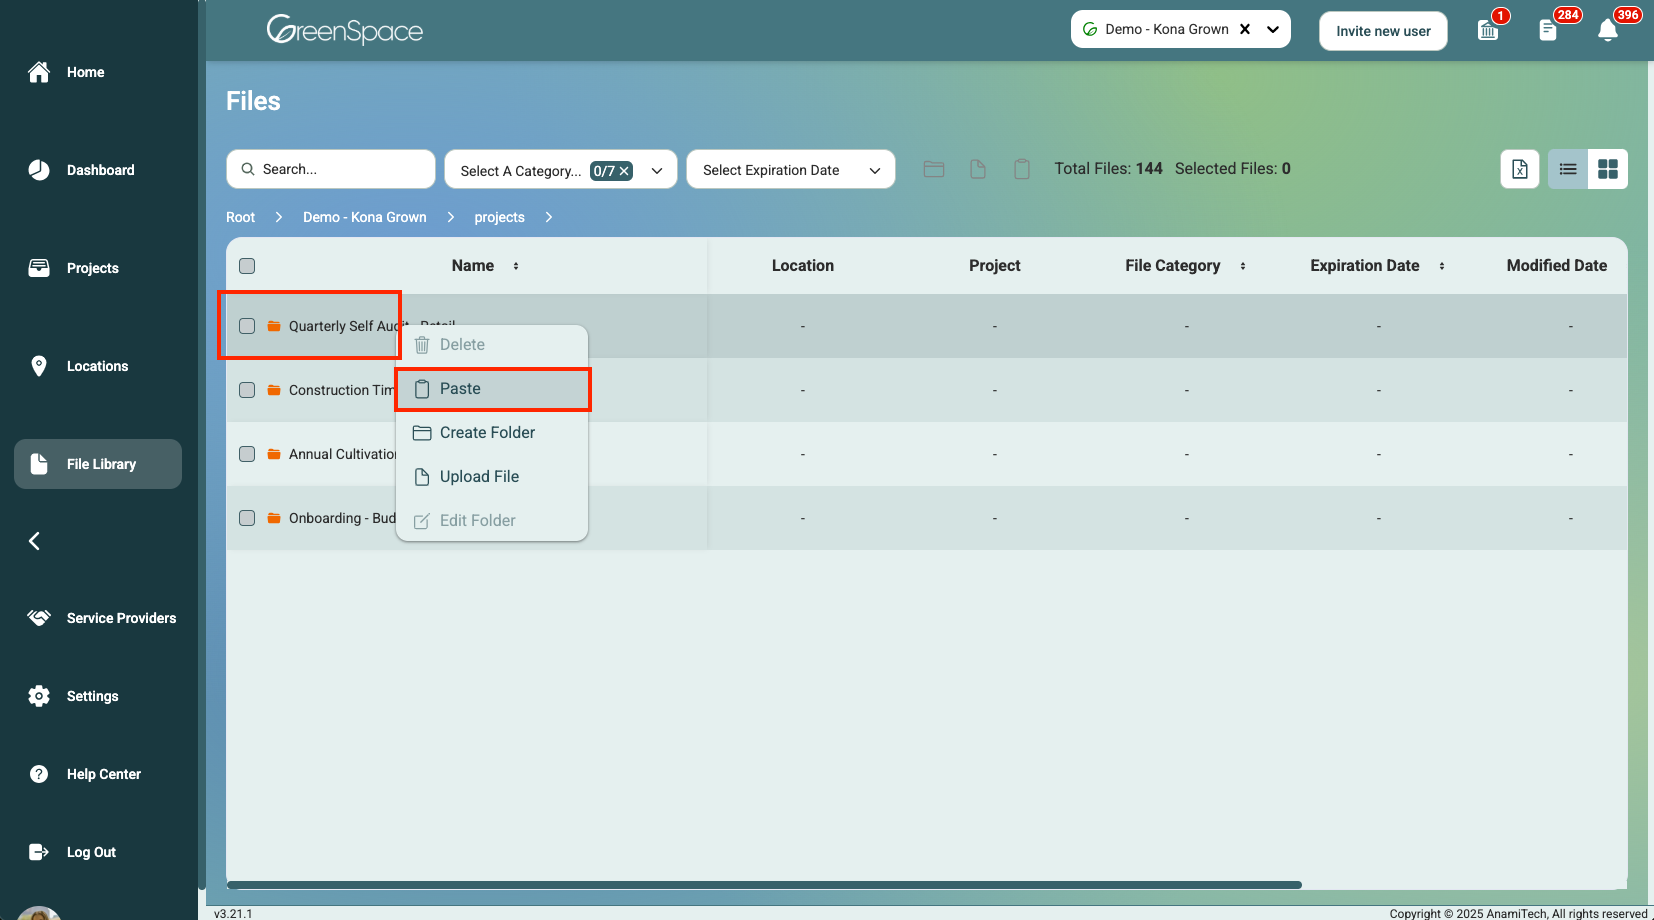Screen dimensions: 1654x920
Task: Go to Root in the breadcrumb
Action: [x=240, y=217]
